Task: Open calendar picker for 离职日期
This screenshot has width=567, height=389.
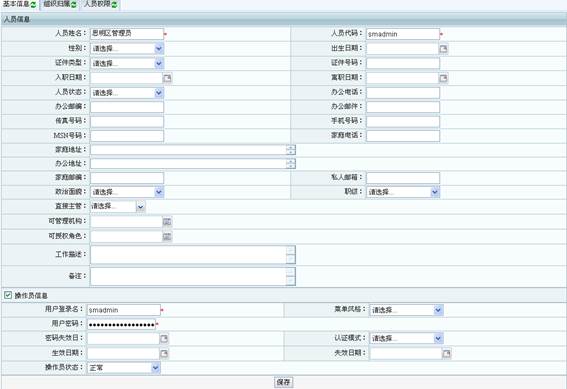Action: click(443, 78)
